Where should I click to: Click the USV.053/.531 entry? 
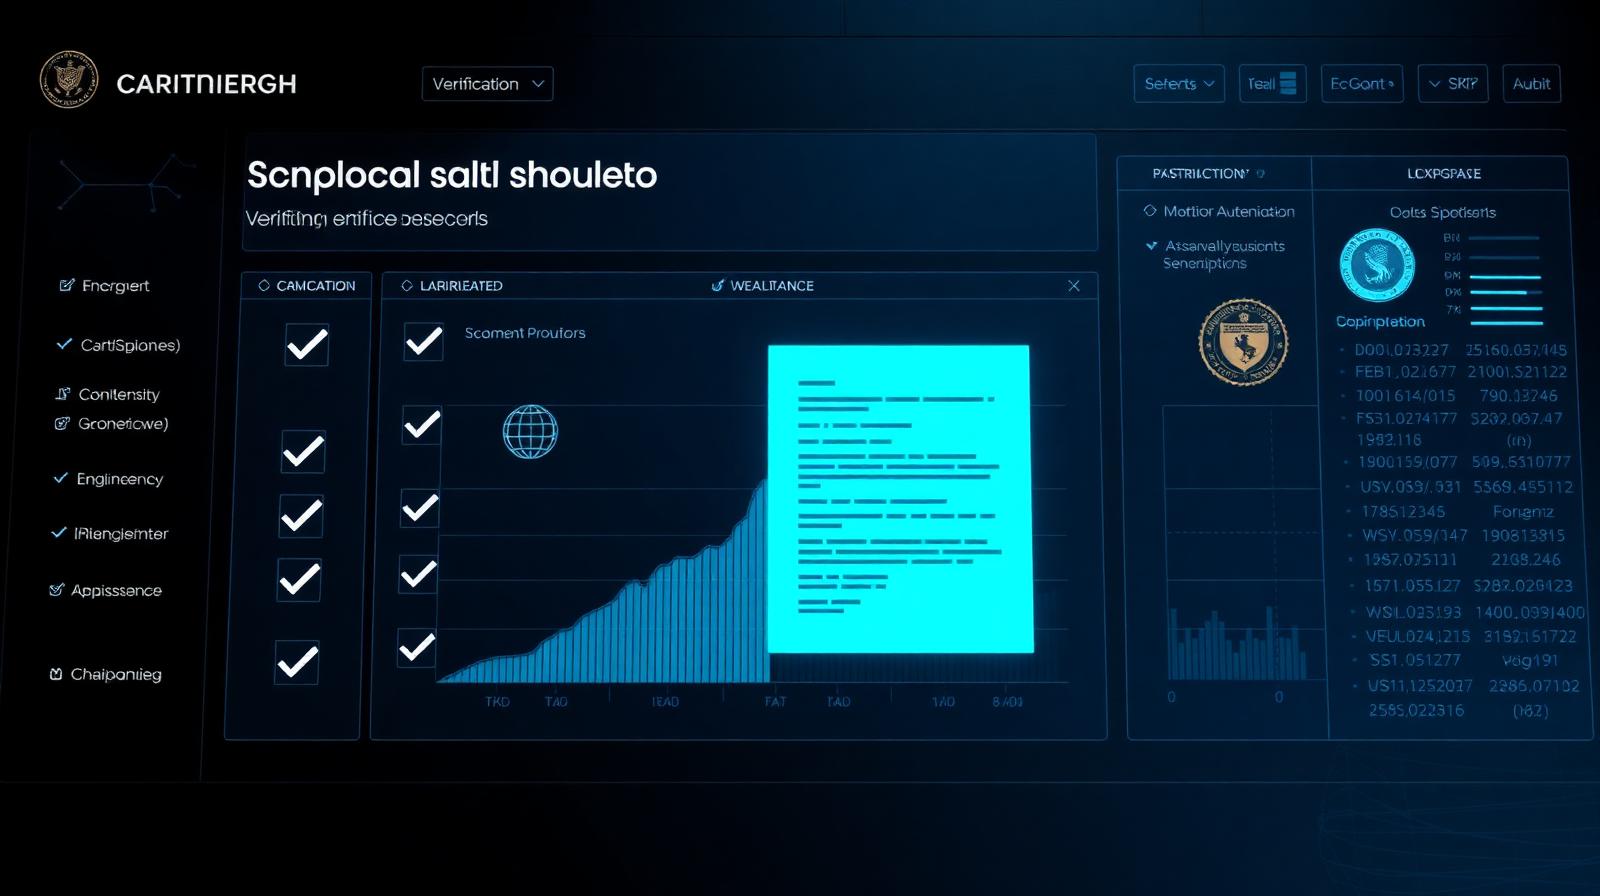tap(1410, 487)
